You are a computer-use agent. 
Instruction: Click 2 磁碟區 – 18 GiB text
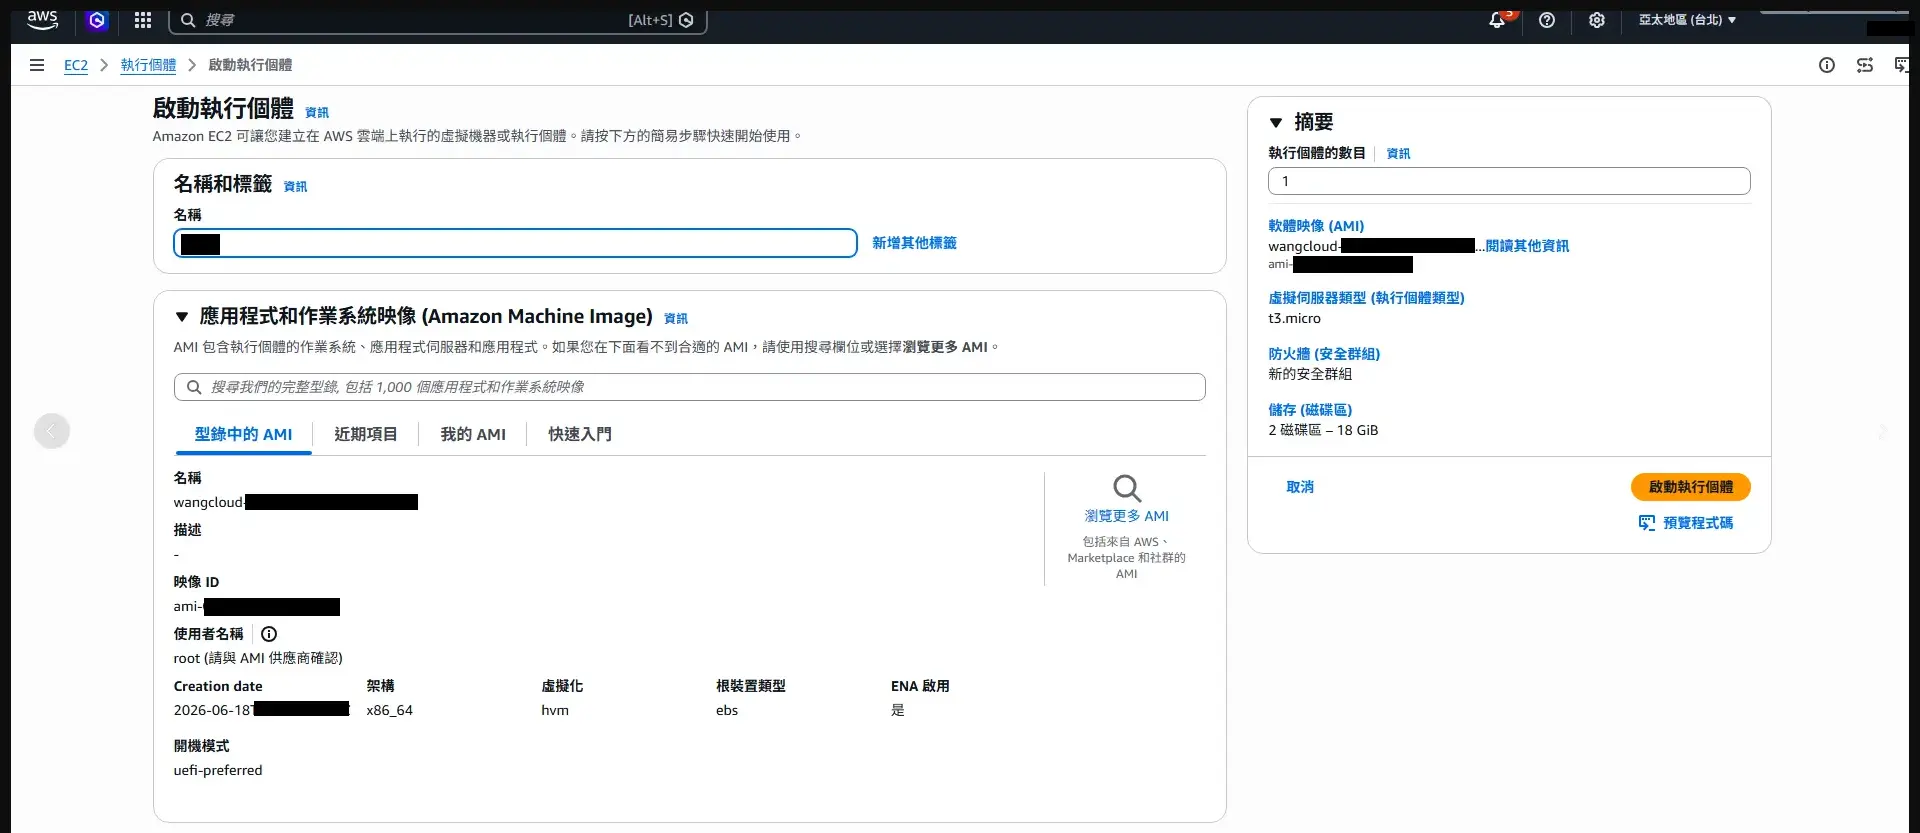tap(1323, 431)
